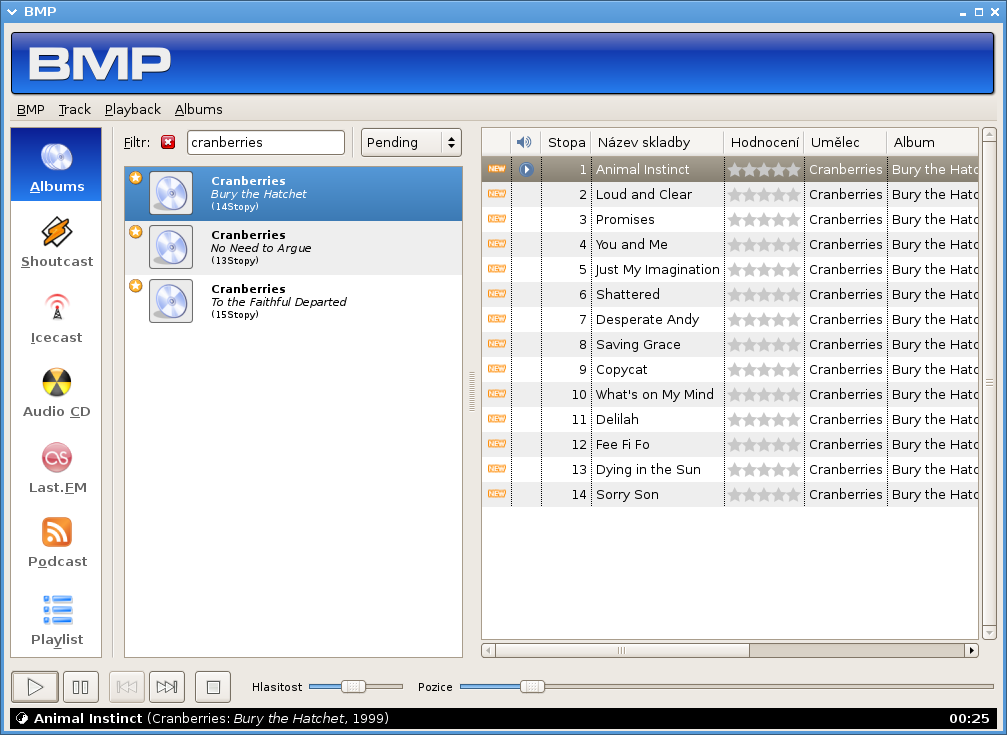Open the Pending dropdown
The height and width of the screenshot is (735, 1007).
pos(411,142)
